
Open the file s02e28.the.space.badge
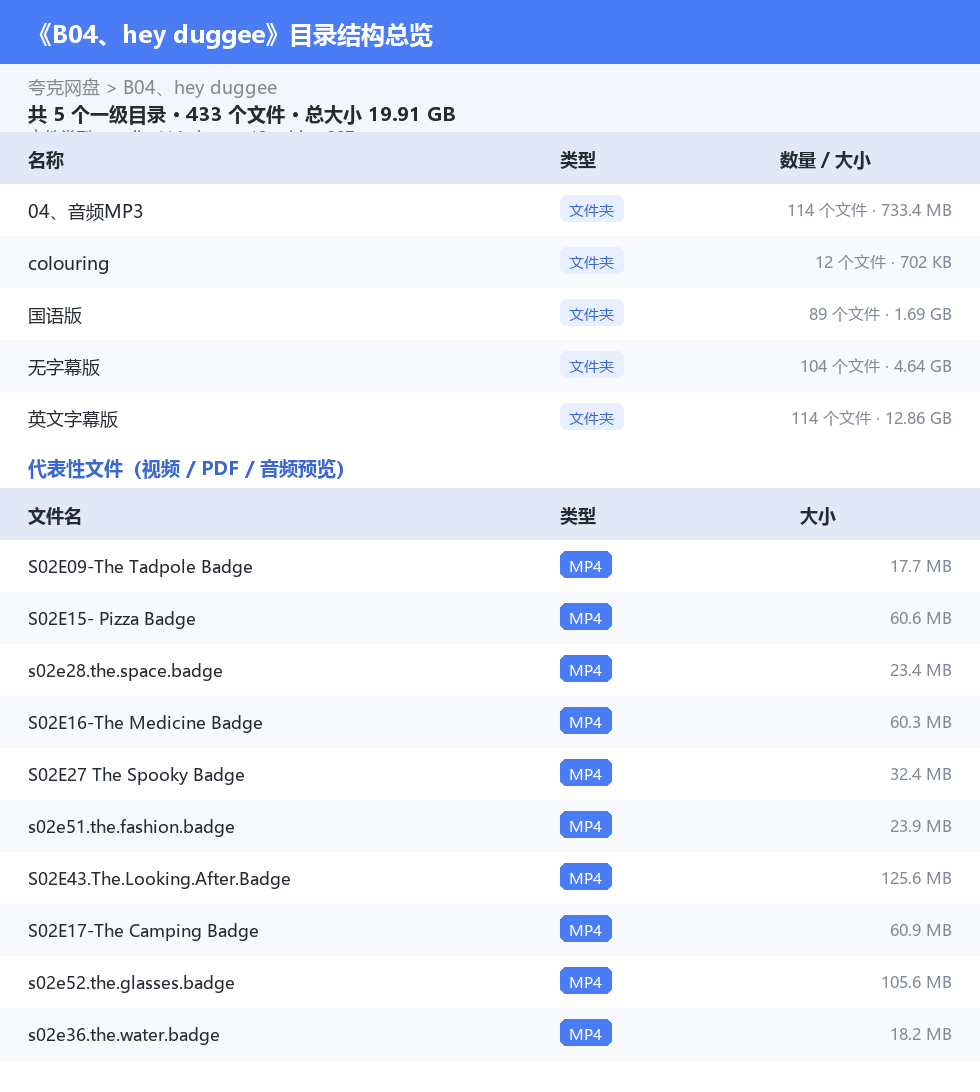(125, 671)
